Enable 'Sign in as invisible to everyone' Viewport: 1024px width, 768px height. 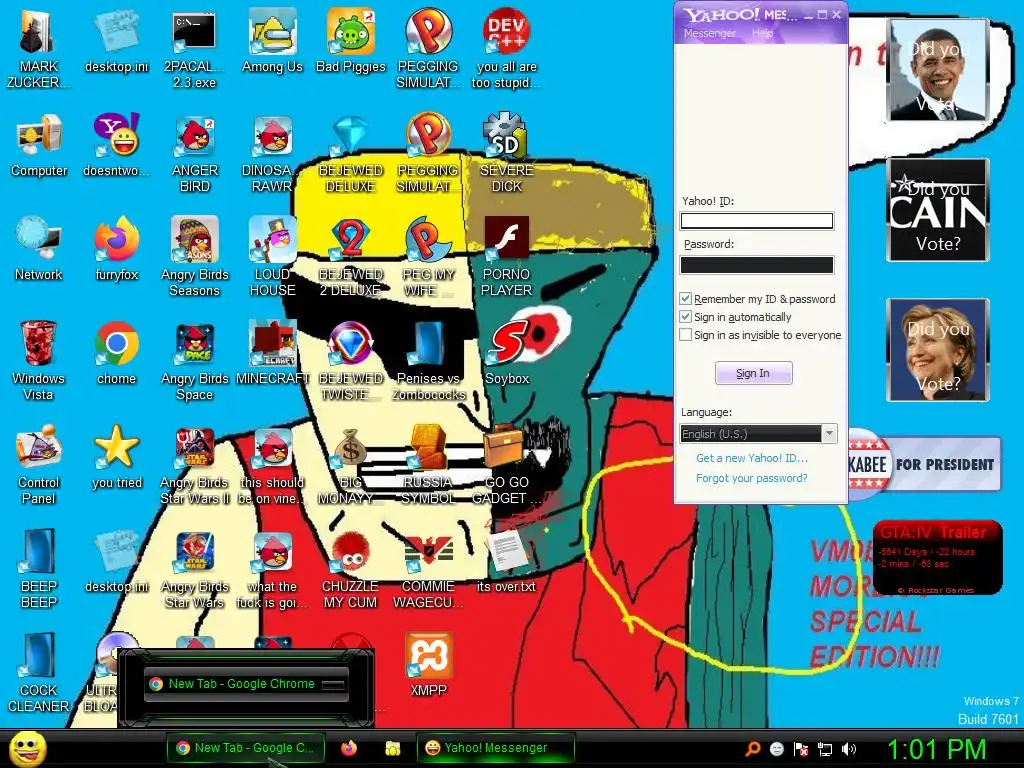(x=685, y=335)
